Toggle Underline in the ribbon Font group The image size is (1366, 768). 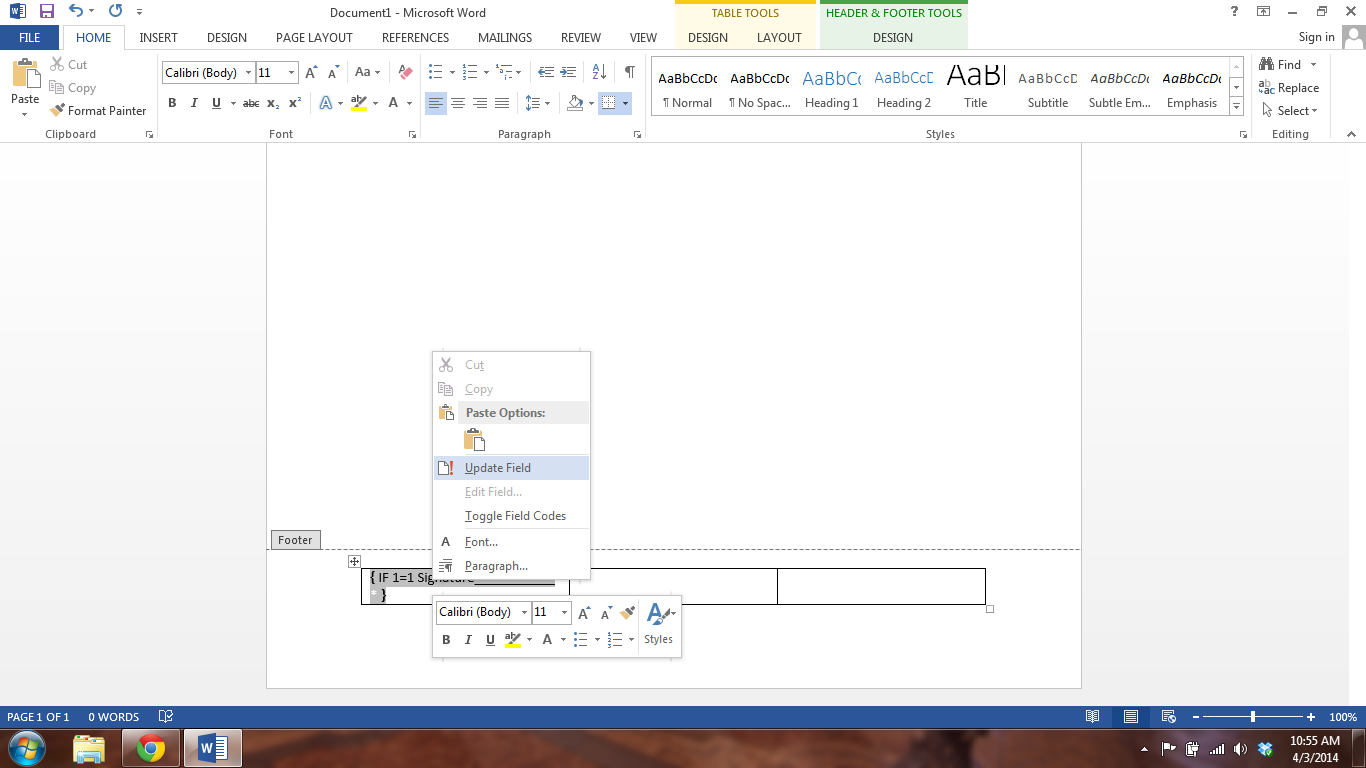coord(216,103)
